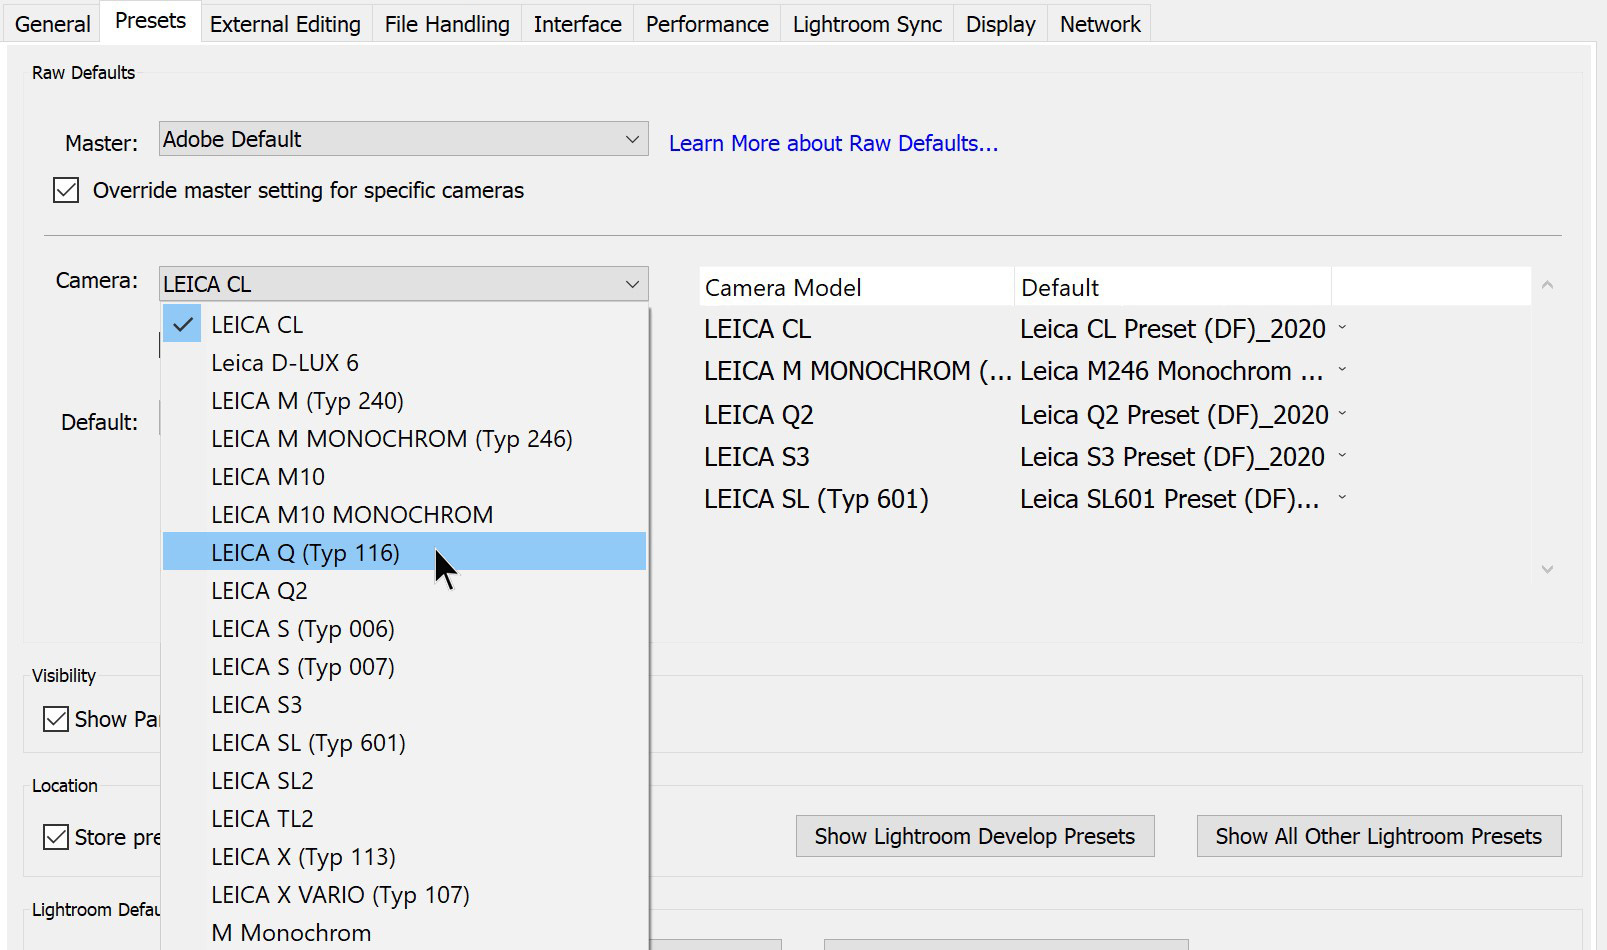Toggle the Store presets with catalog checkbox
Screen dimensions: 1607x950
pyautogui.click(x=56, y=837)
